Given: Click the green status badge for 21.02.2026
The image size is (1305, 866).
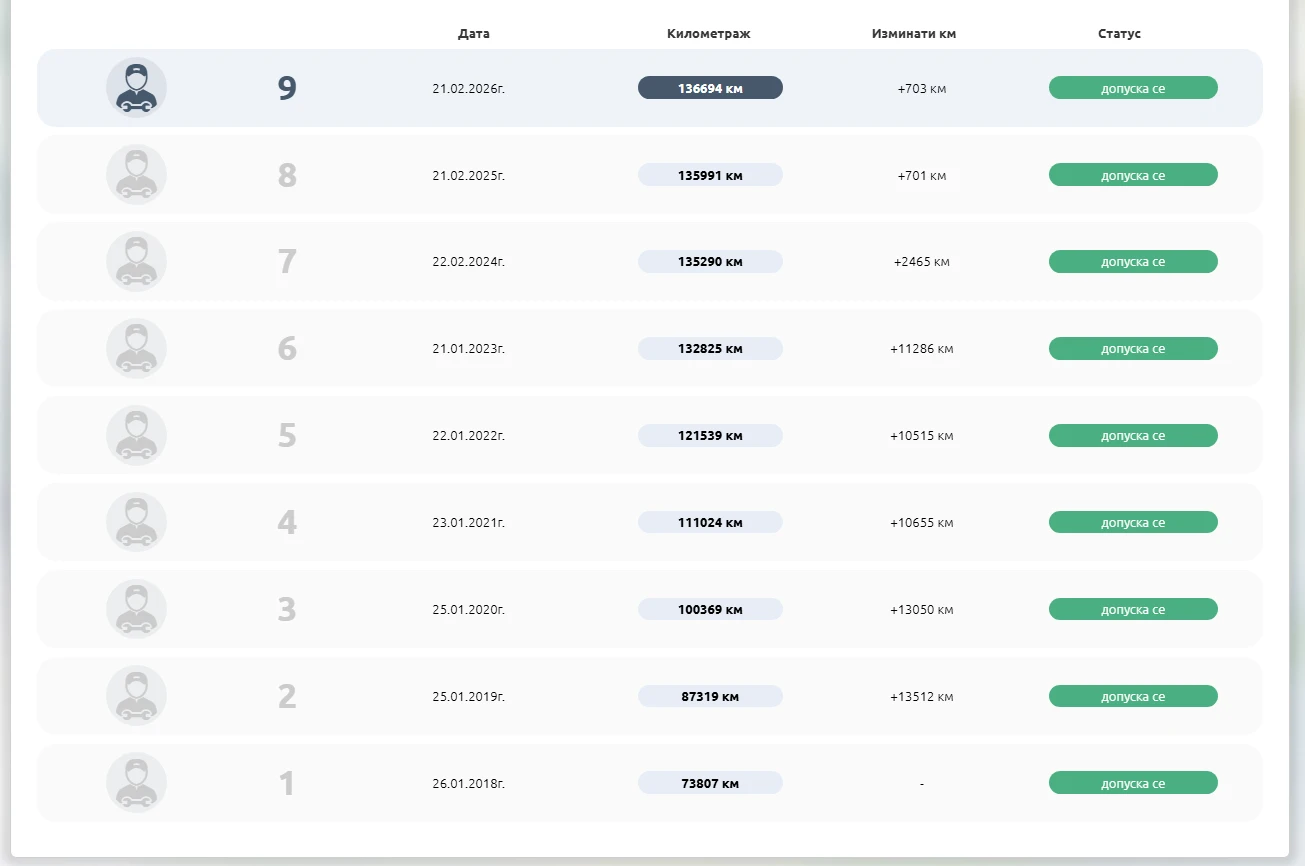Looking at the screenshot, I should point(1132,88).
